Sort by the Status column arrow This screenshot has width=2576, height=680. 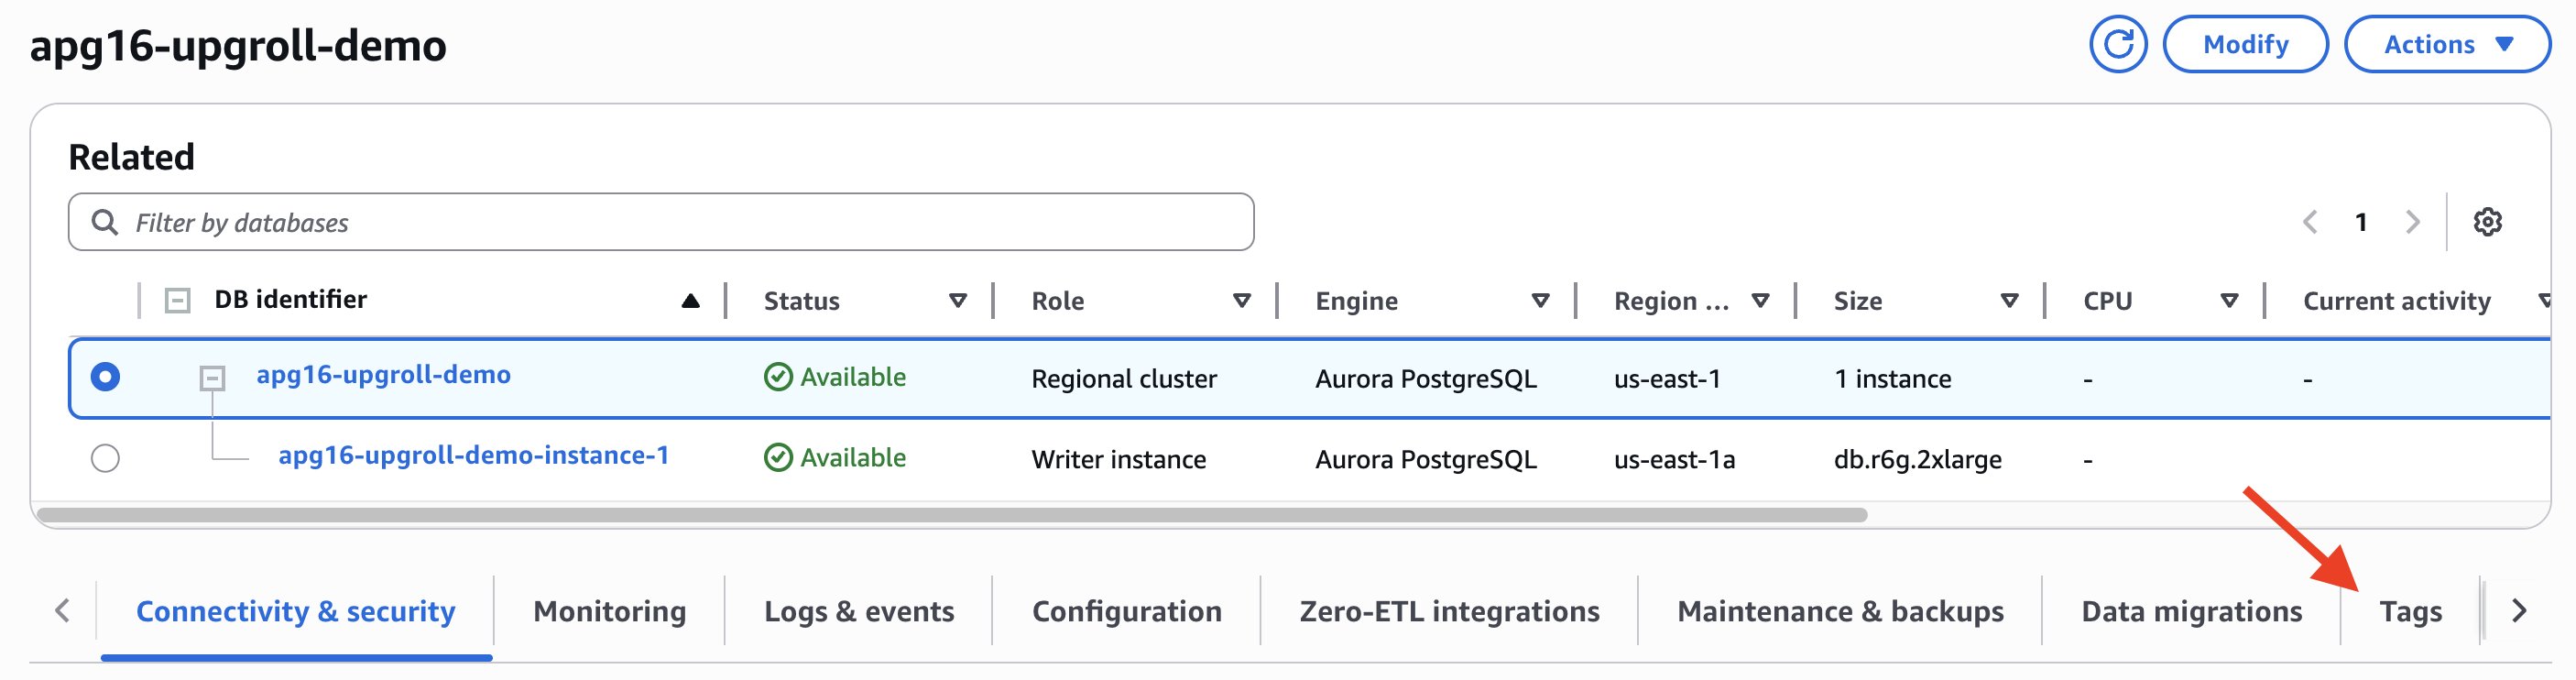pos(957,301)
